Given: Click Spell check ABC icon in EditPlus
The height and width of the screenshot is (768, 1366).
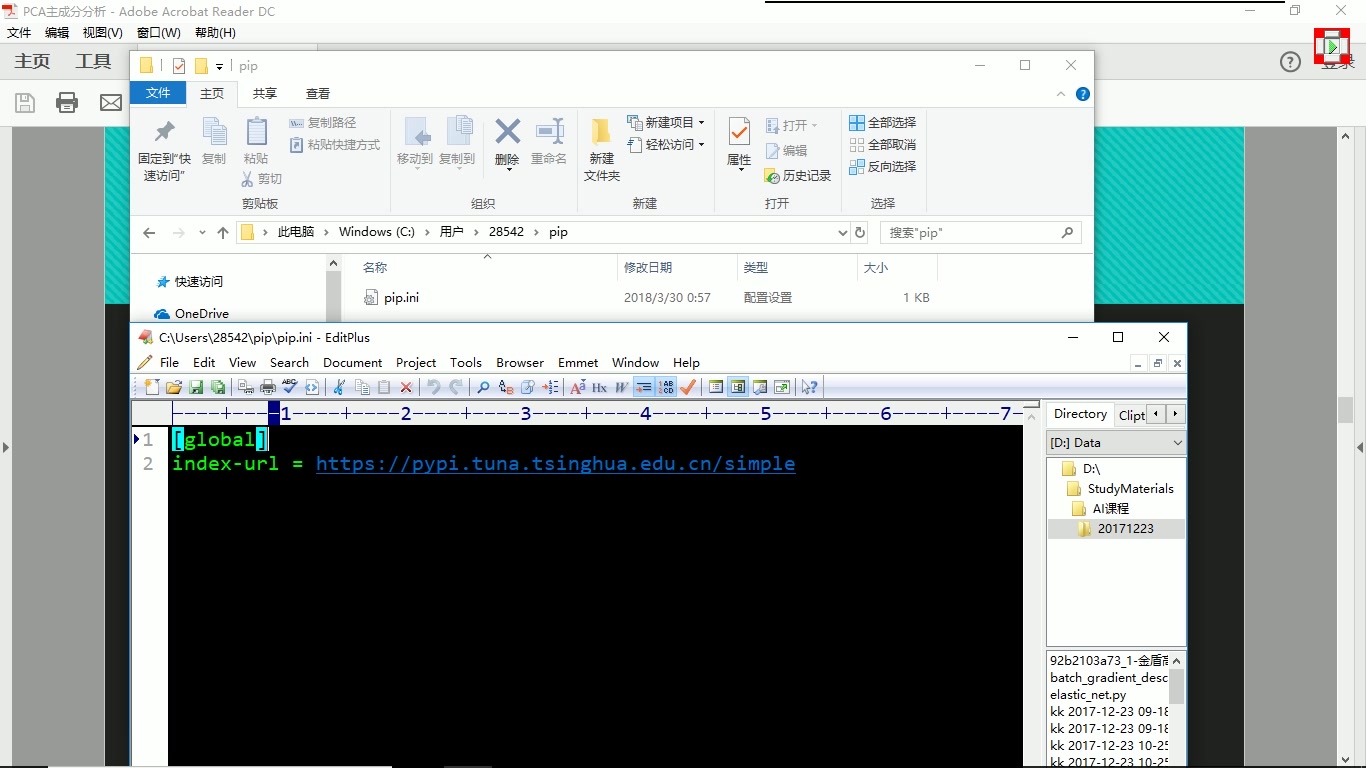Looking at the screenshot, I should pos(290,387).
